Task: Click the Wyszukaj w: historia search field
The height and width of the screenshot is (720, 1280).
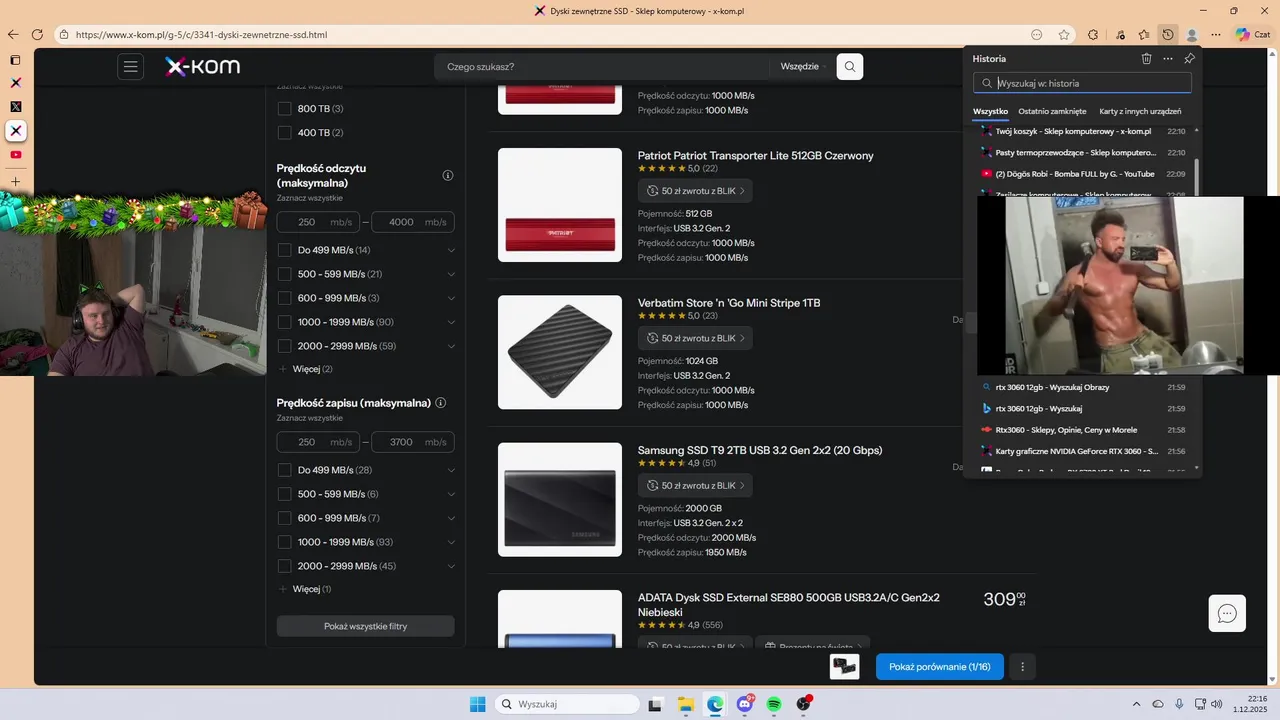Action: pos(1083,83)
